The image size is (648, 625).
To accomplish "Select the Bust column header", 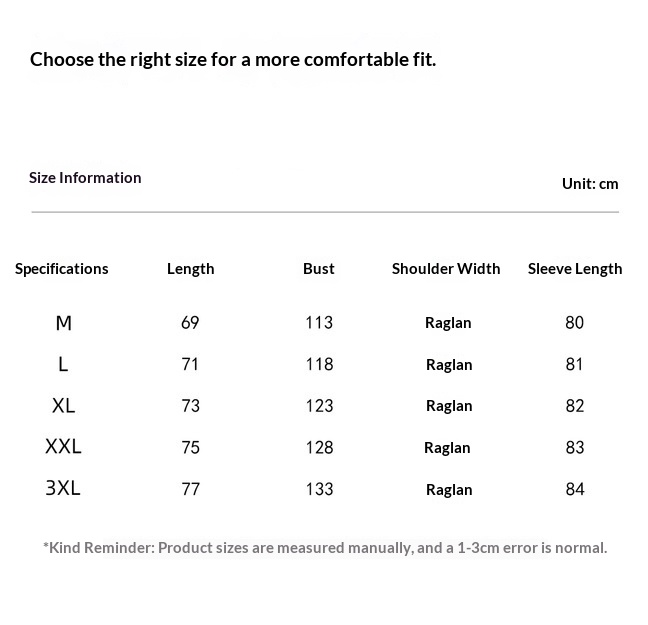I will (x=319, y=268).
